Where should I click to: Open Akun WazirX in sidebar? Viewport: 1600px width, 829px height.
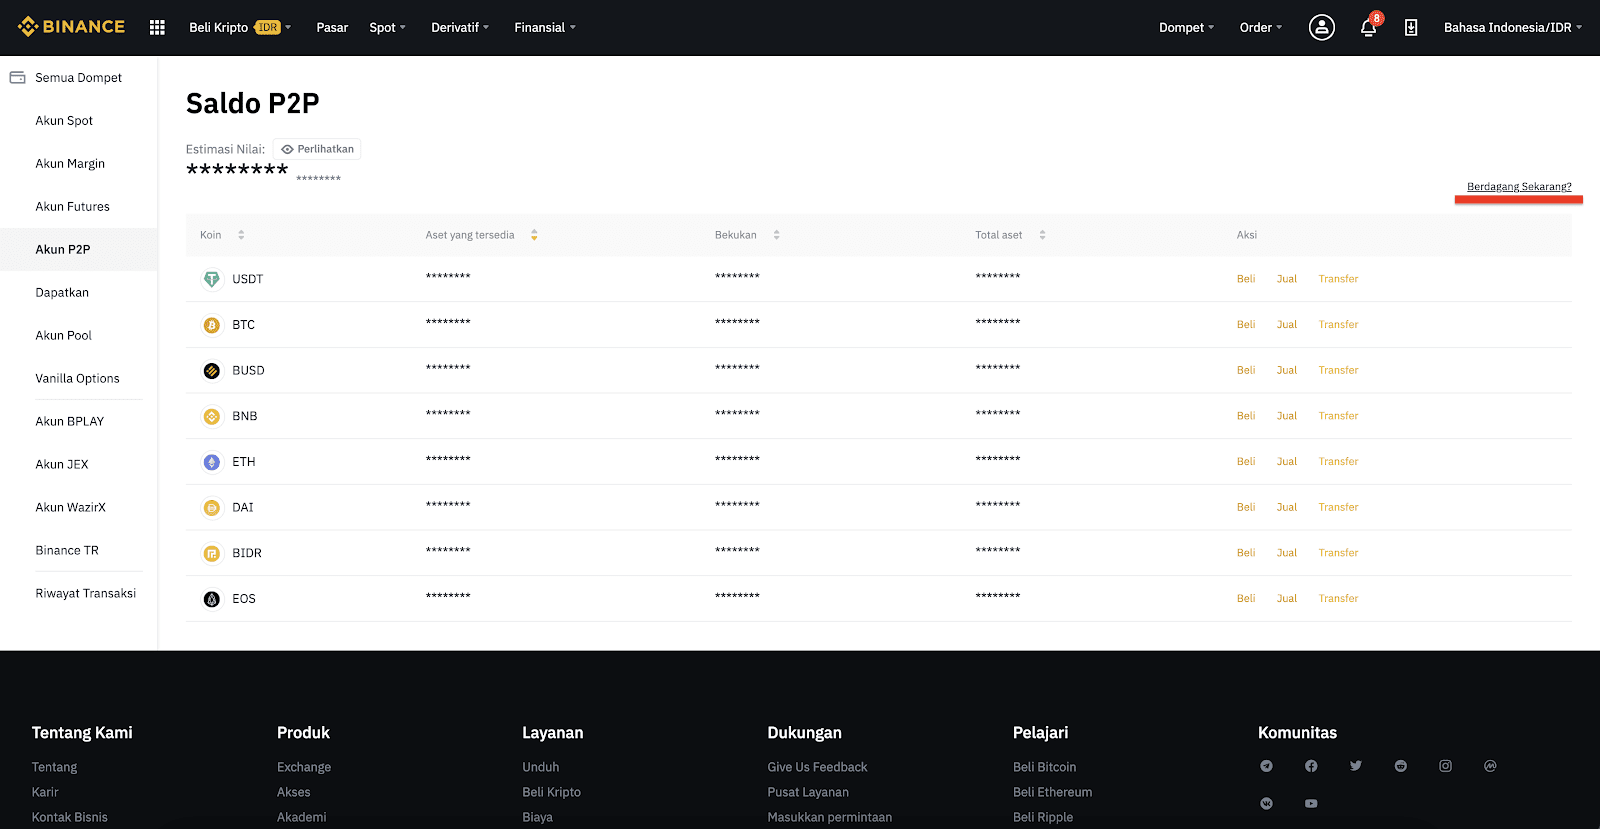(x=70, y=507)
